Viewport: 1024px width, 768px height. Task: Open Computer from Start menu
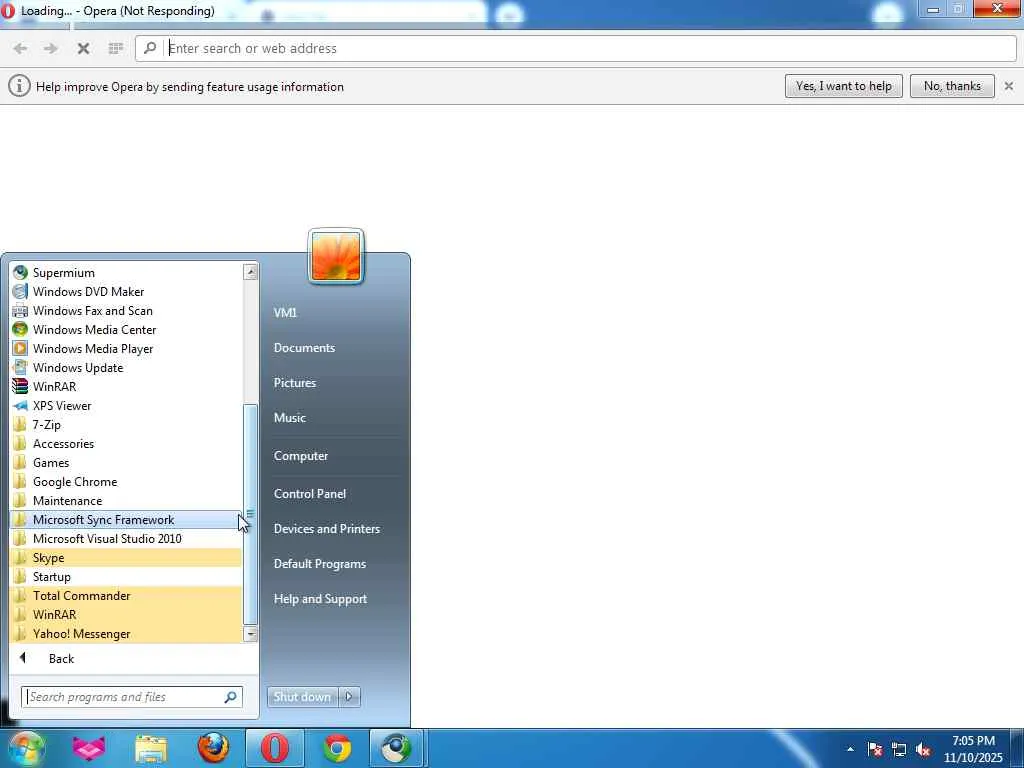click(x=300, y=456)
